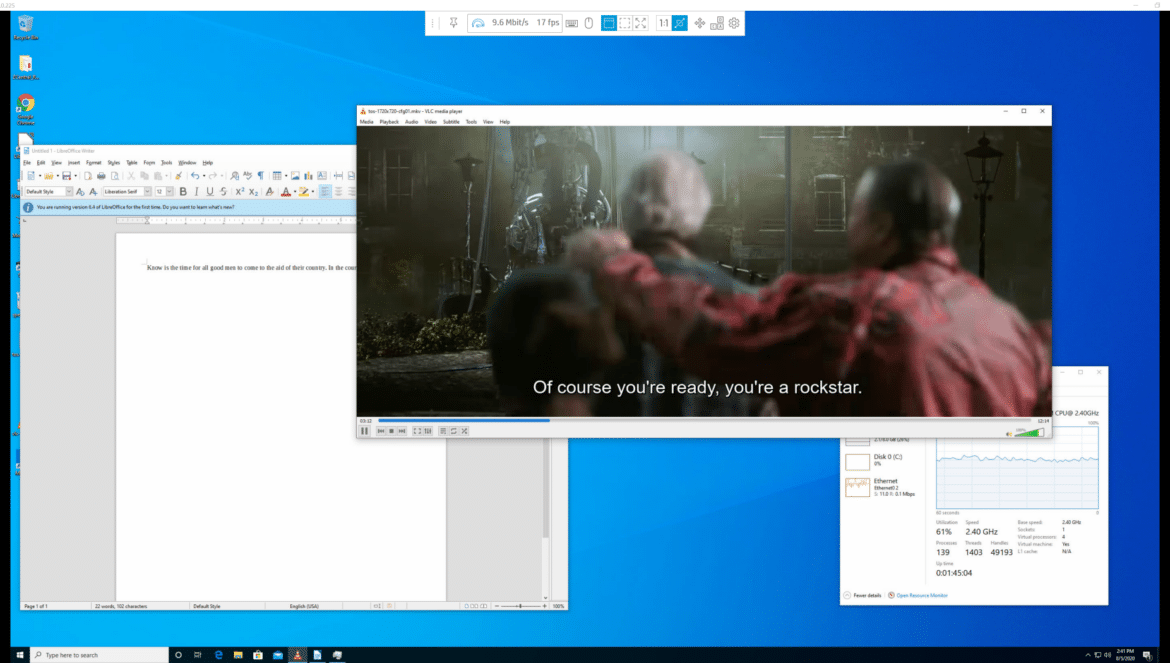Open the VLC Media menu
1170x663 pixels.
[x=366, y=122]
